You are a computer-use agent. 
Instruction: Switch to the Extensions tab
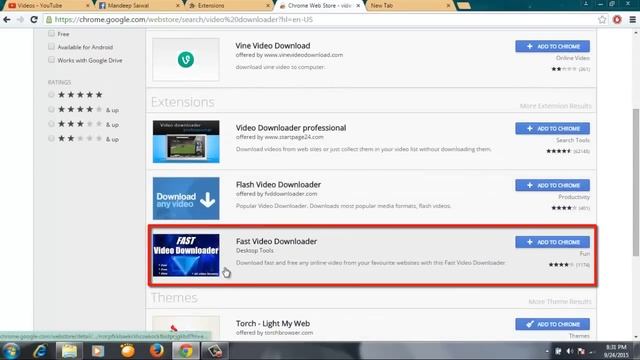pos(229,6)
